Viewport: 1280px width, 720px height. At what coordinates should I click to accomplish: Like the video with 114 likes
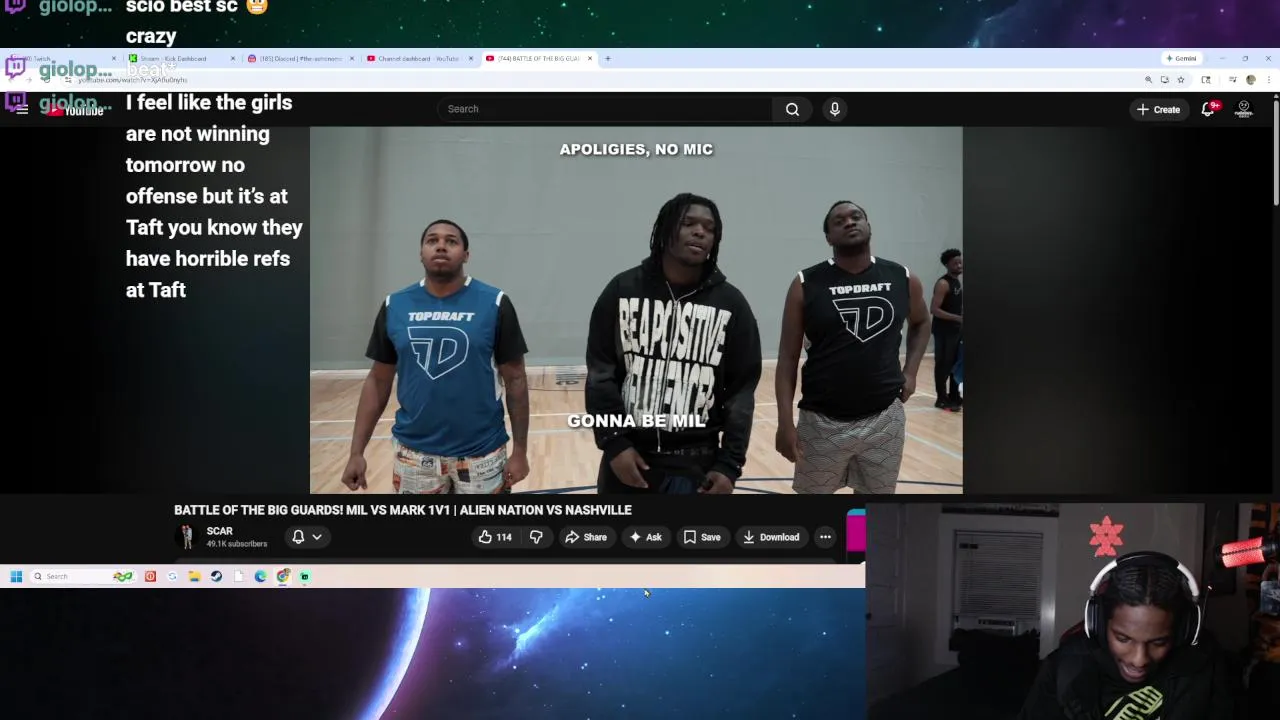pos(494,537)
